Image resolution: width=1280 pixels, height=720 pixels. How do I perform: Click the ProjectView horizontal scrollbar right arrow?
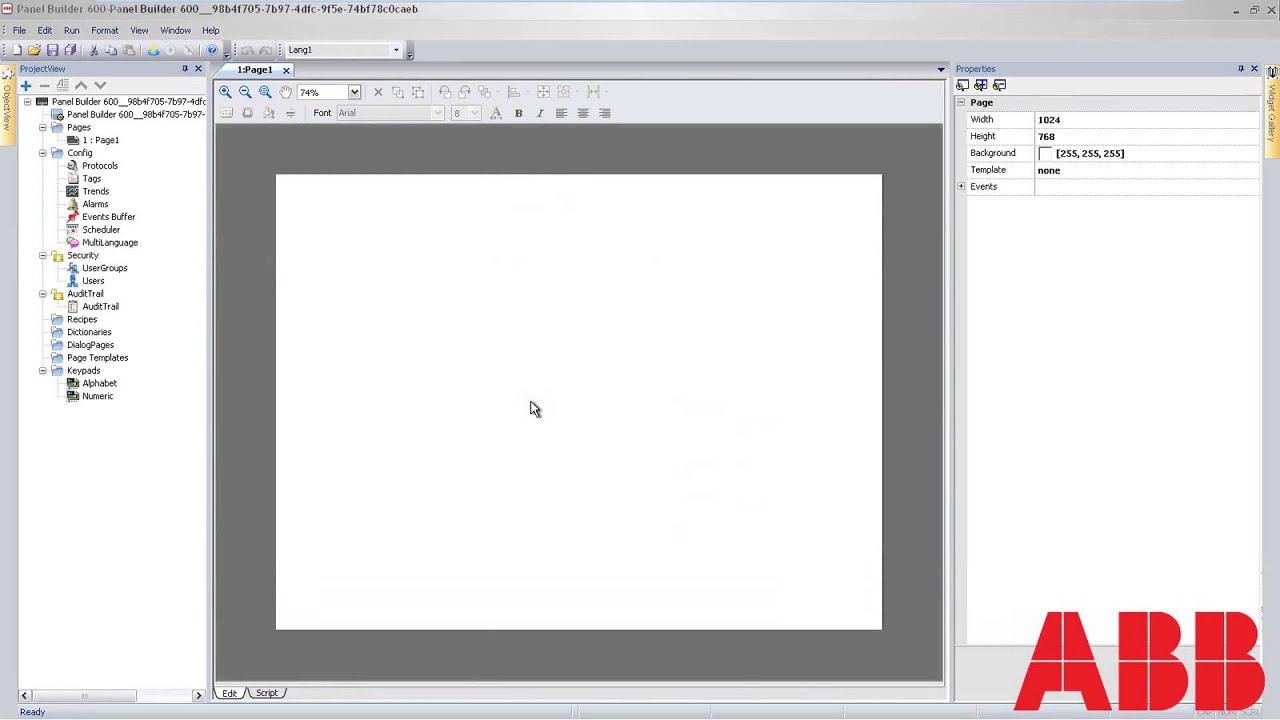[x=198, y=695]
